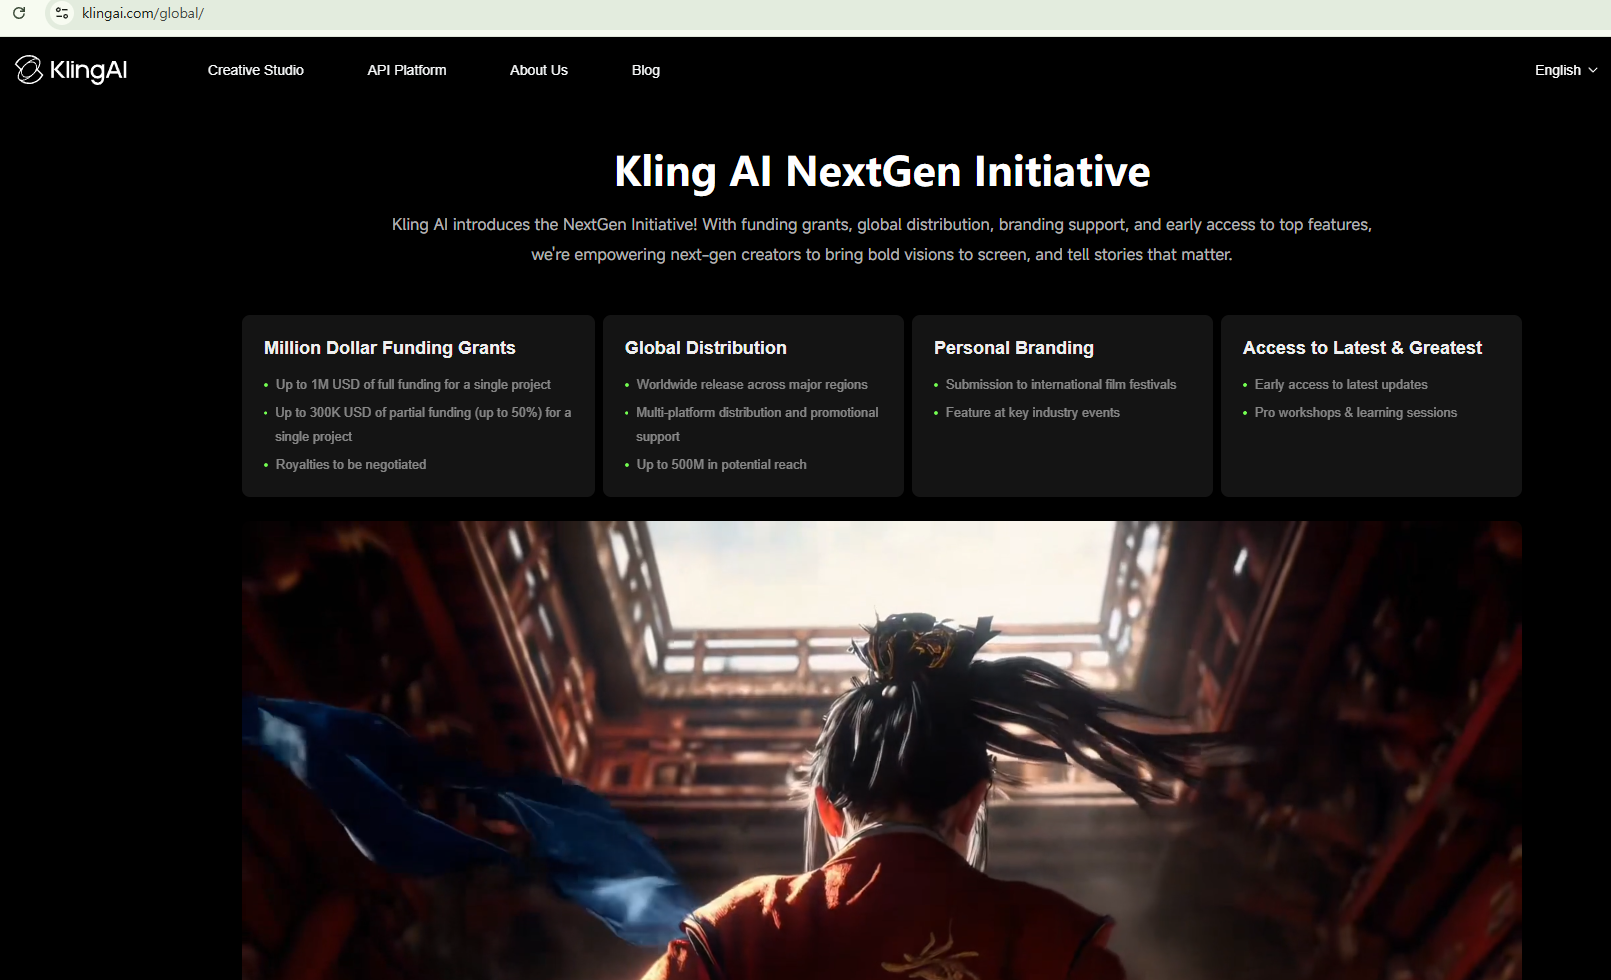Viewport: 1611px width, 980px height.
Task: Select the Access to Latest & Greatest title
Action: pyautogui.click(x=1363, y=348)
